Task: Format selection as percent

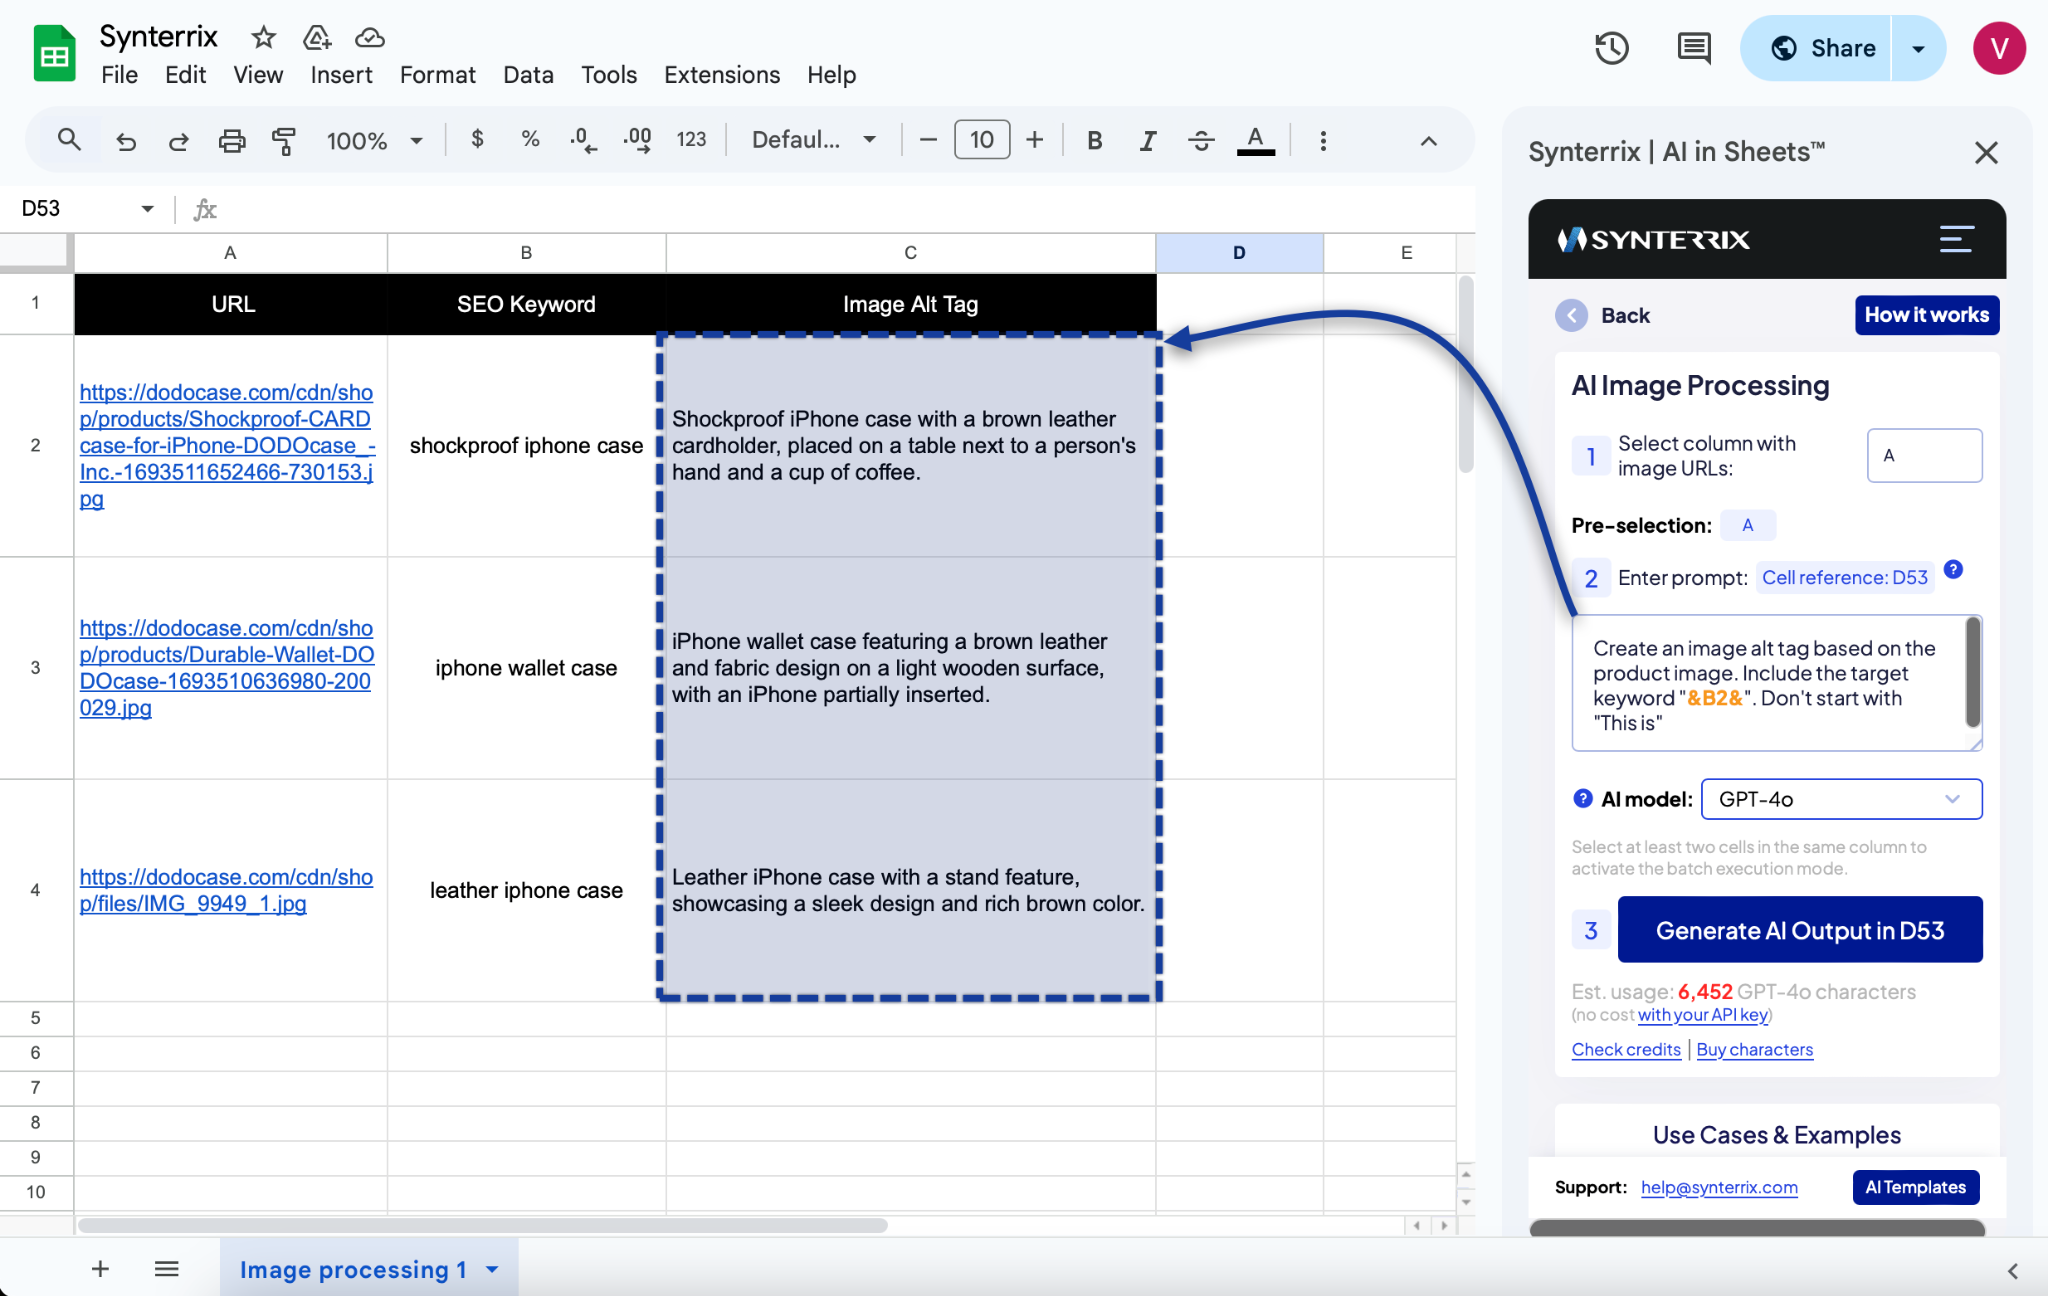Action: click(531, 139)
